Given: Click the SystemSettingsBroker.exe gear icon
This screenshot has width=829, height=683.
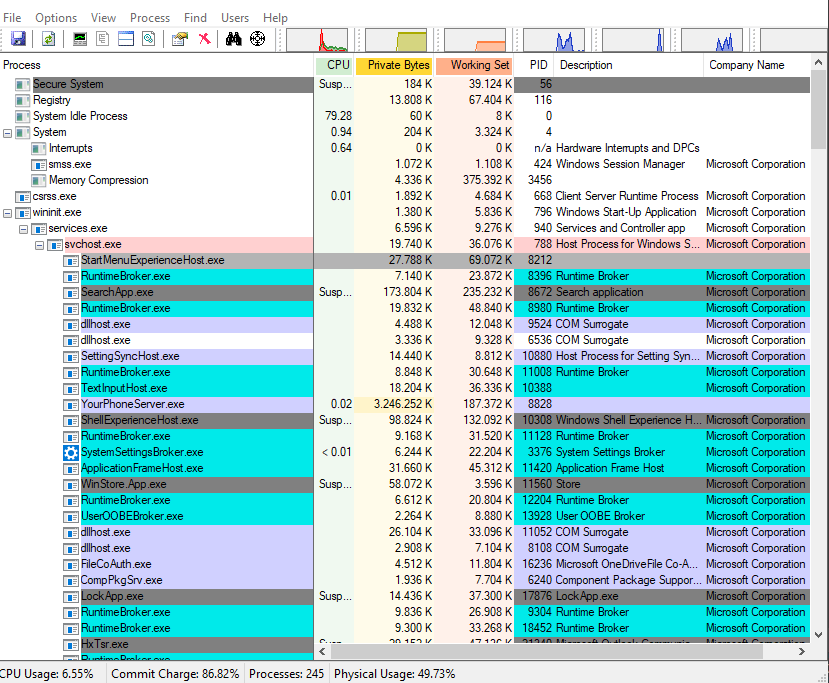Looking at the screenshot, I should (71, 453).
